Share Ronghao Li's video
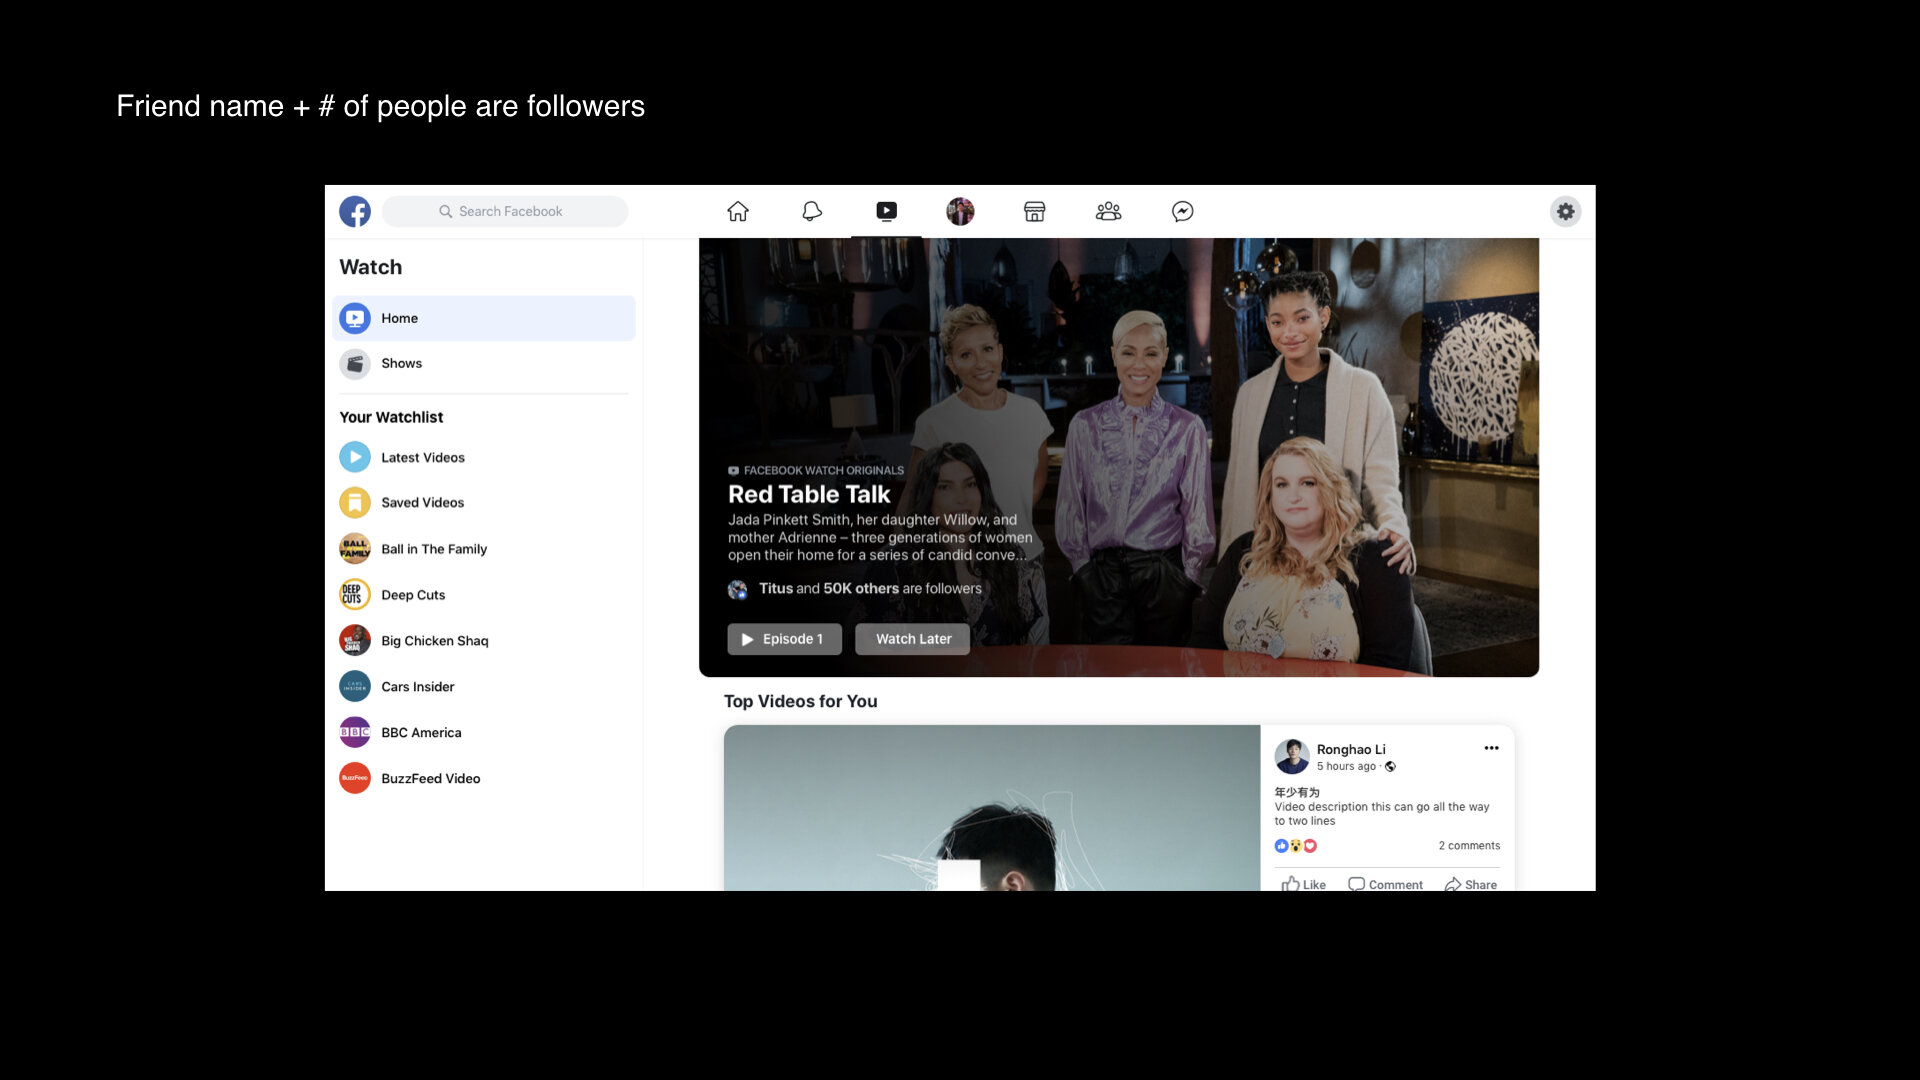The width and height of the screenshot is (1920, 1080). (1470, 884)
